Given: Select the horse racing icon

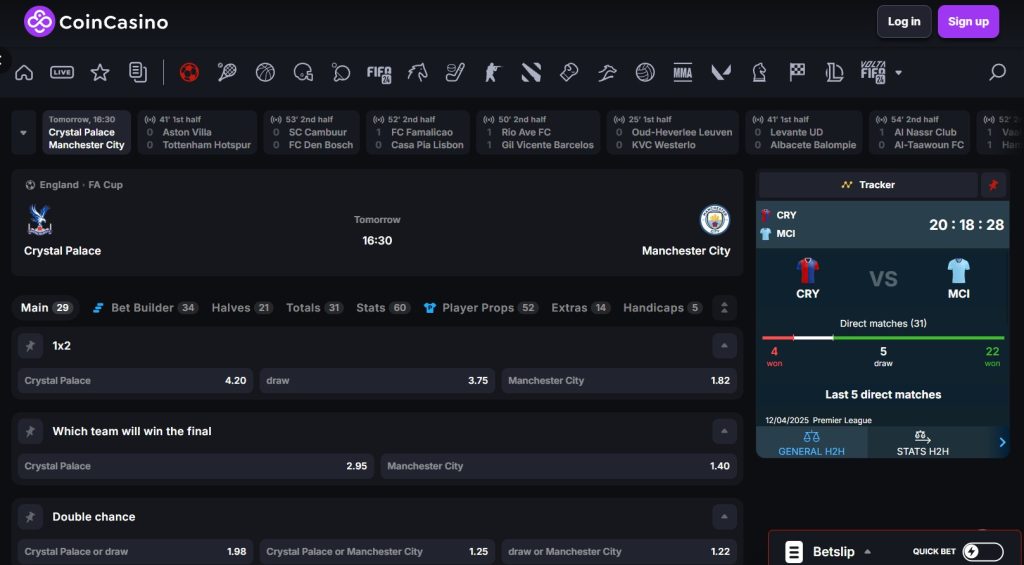Looking at the screenshot, I should click(x=417, y=73).
